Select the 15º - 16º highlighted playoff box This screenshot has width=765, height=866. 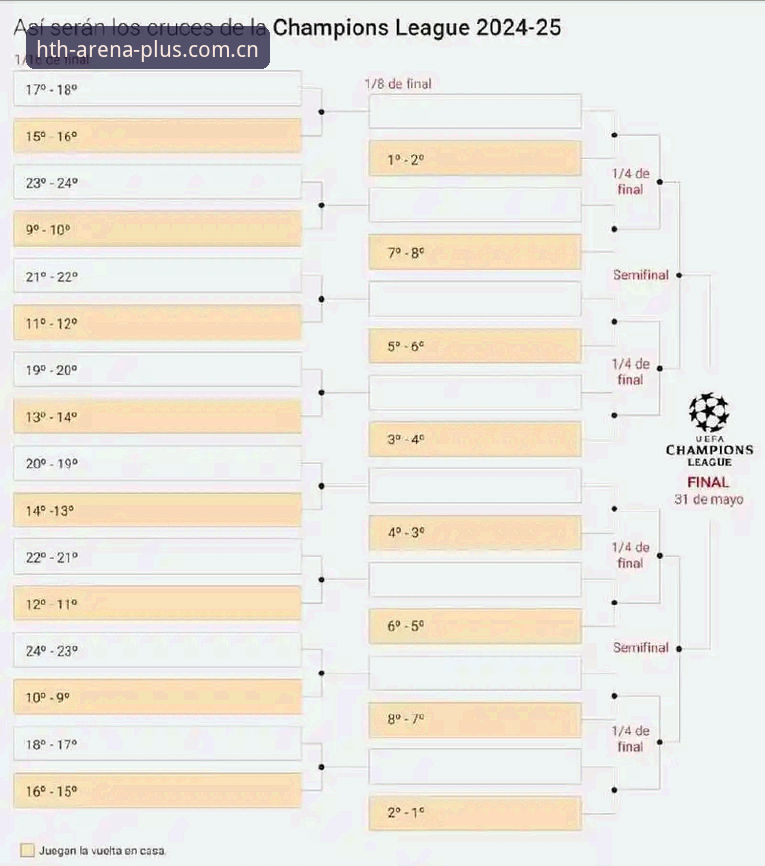[x=157, y=136]
